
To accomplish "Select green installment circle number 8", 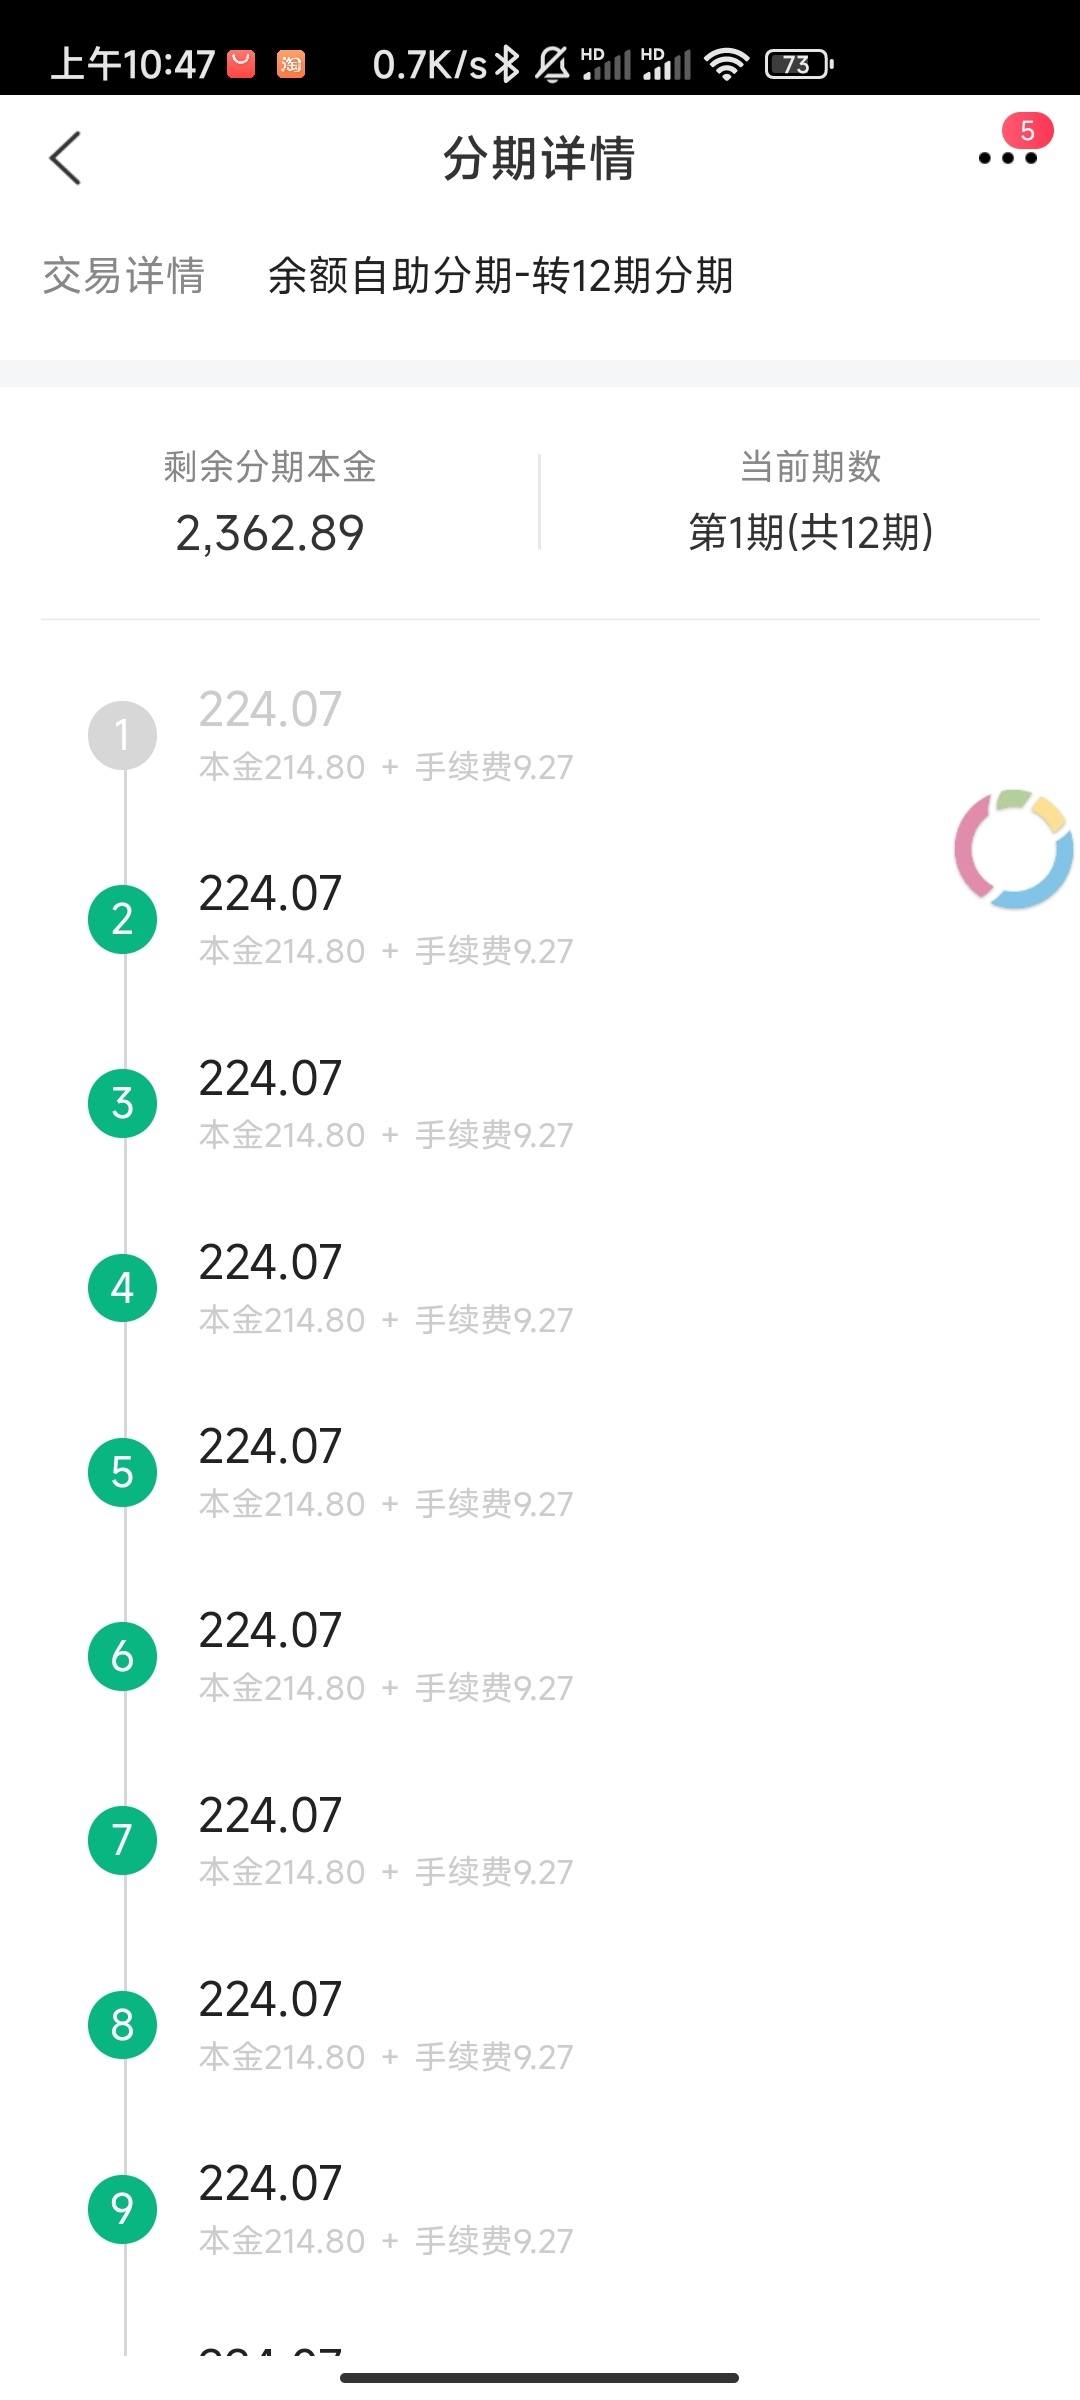I will 123,2025.
